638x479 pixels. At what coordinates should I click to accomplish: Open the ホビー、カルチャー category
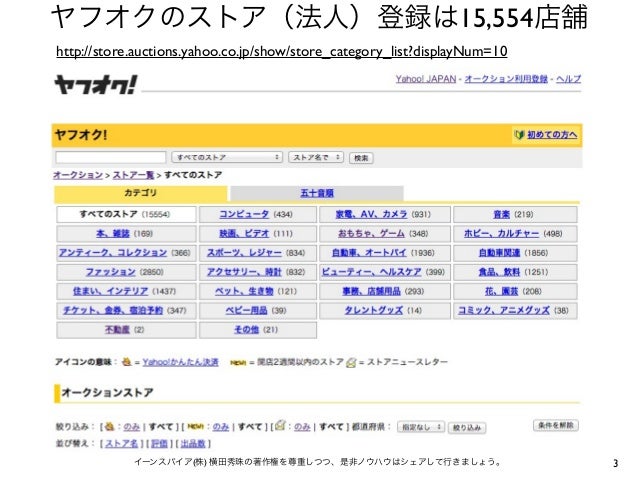point(501,234)
